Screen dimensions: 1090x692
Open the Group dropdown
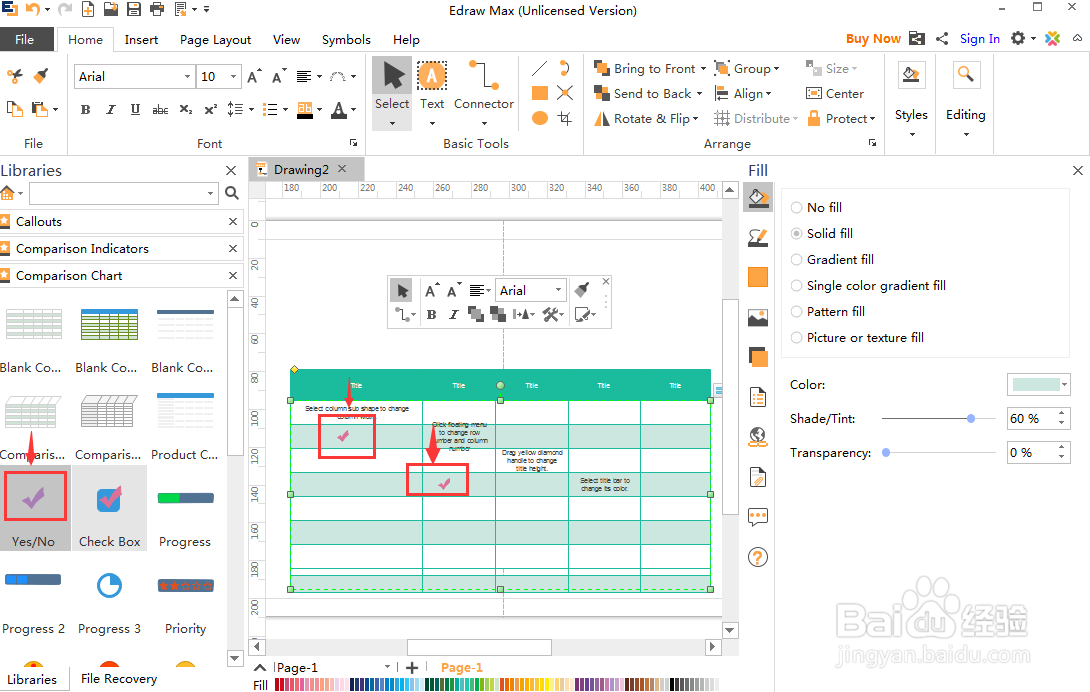[x=747, y=68]
